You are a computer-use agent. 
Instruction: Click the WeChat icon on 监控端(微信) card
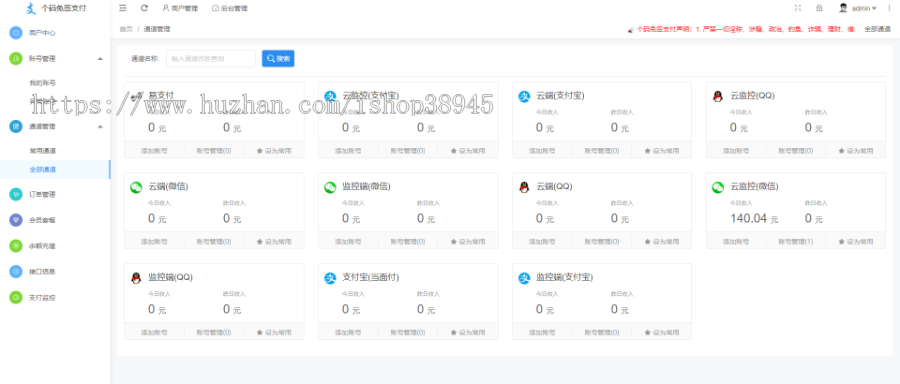(330, 187)
